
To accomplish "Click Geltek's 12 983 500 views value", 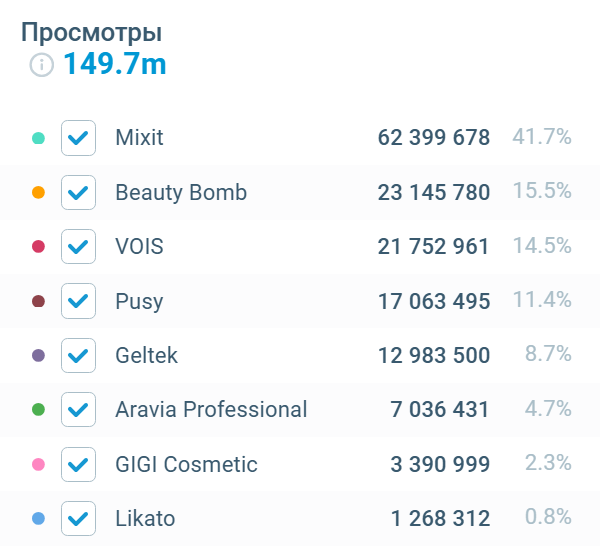I will tap(434, 355).
